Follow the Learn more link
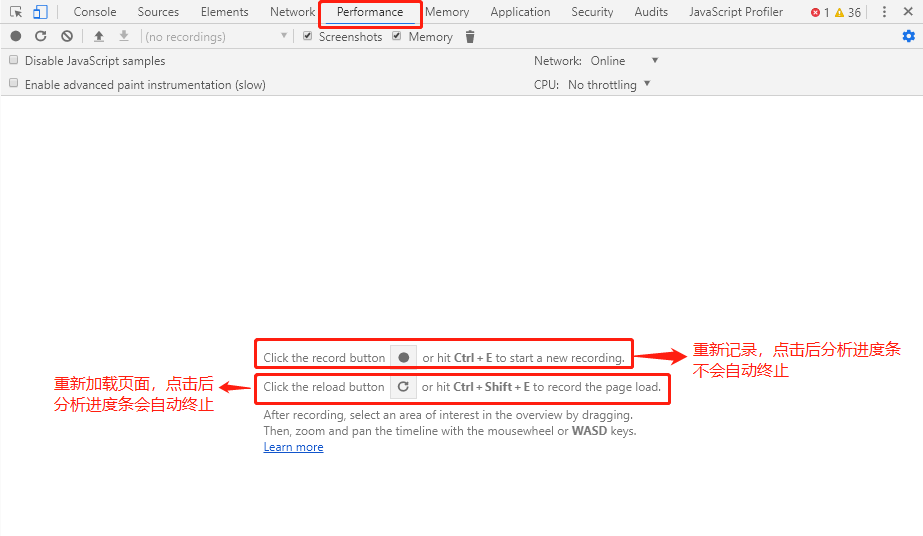 pyautogui.click(x=293, y=447)
